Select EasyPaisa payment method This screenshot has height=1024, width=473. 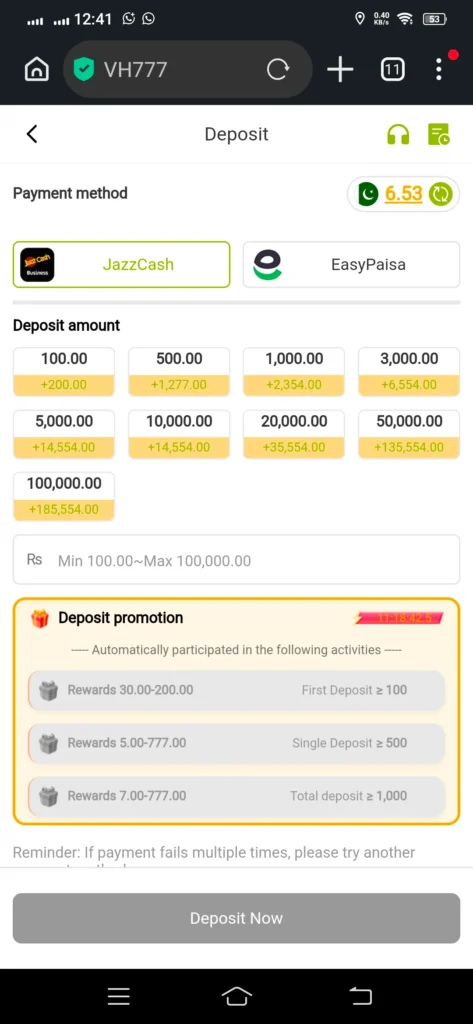coord(351,264)
